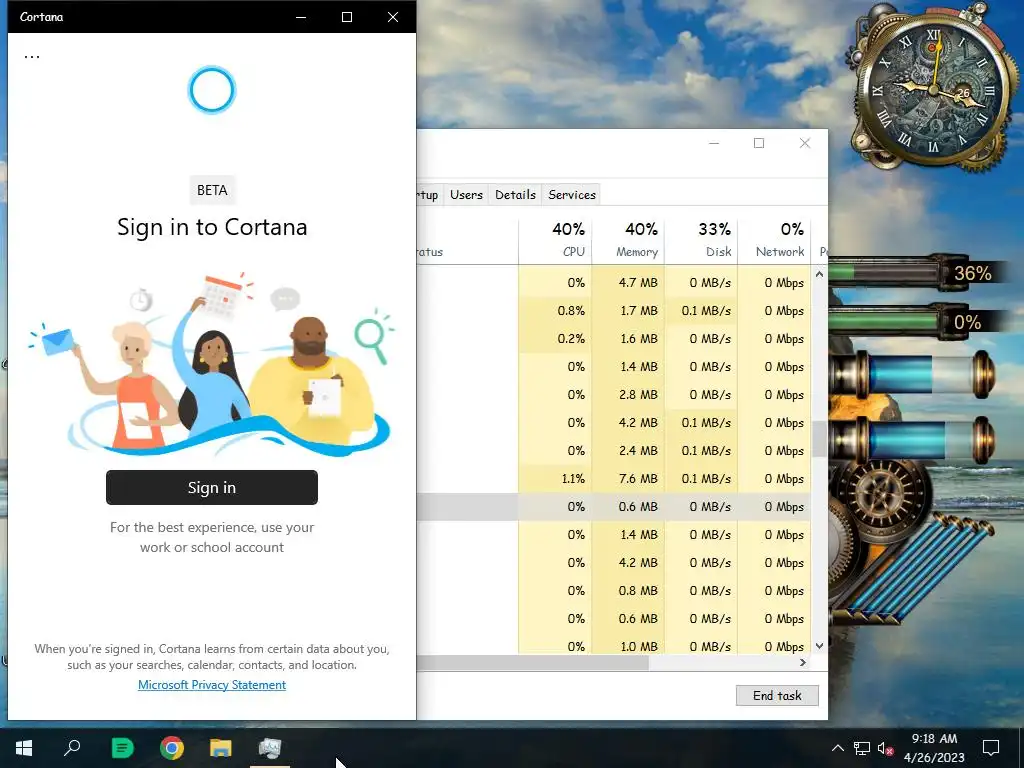This screenshot has width=1024, height=768.
Task: Click the 1.7 MB memory value
Action: click(638, 311)
